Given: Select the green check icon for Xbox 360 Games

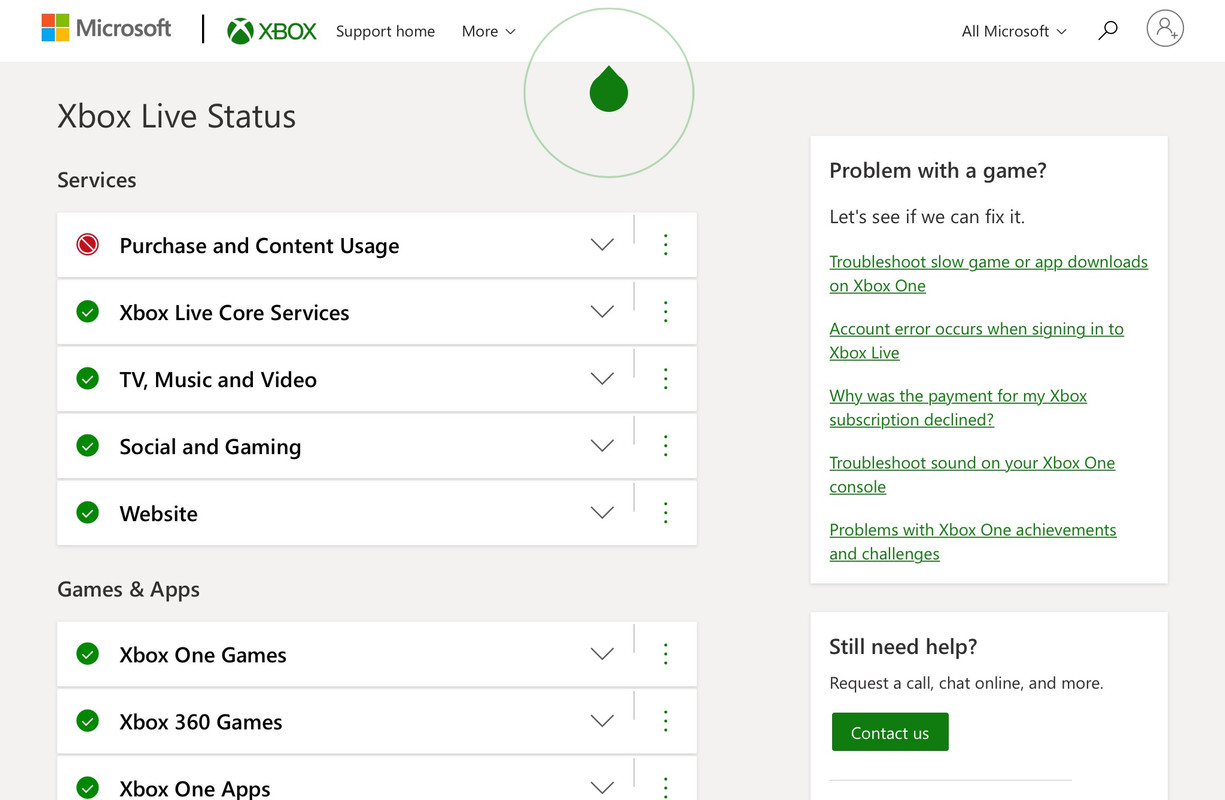Looking at the screenshot, I should coord(88,721).
